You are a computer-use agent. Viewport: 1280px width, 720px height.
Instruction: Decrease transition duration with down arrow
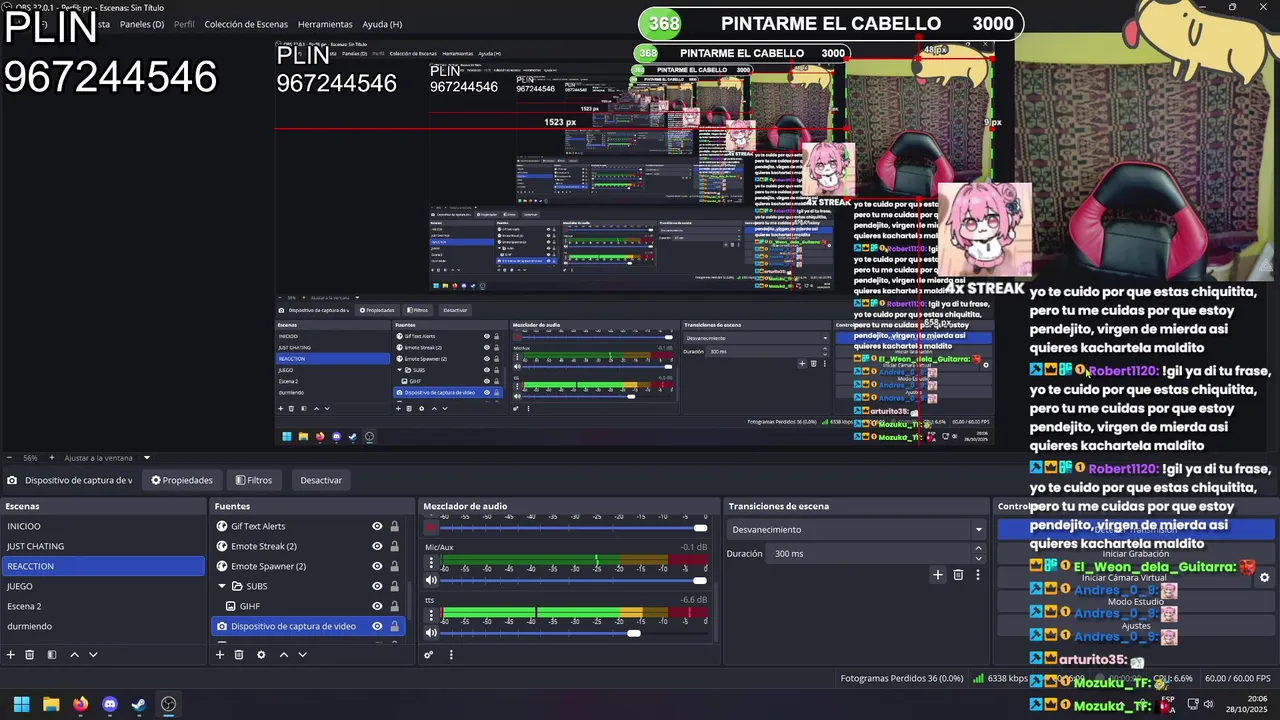[978, 558]
